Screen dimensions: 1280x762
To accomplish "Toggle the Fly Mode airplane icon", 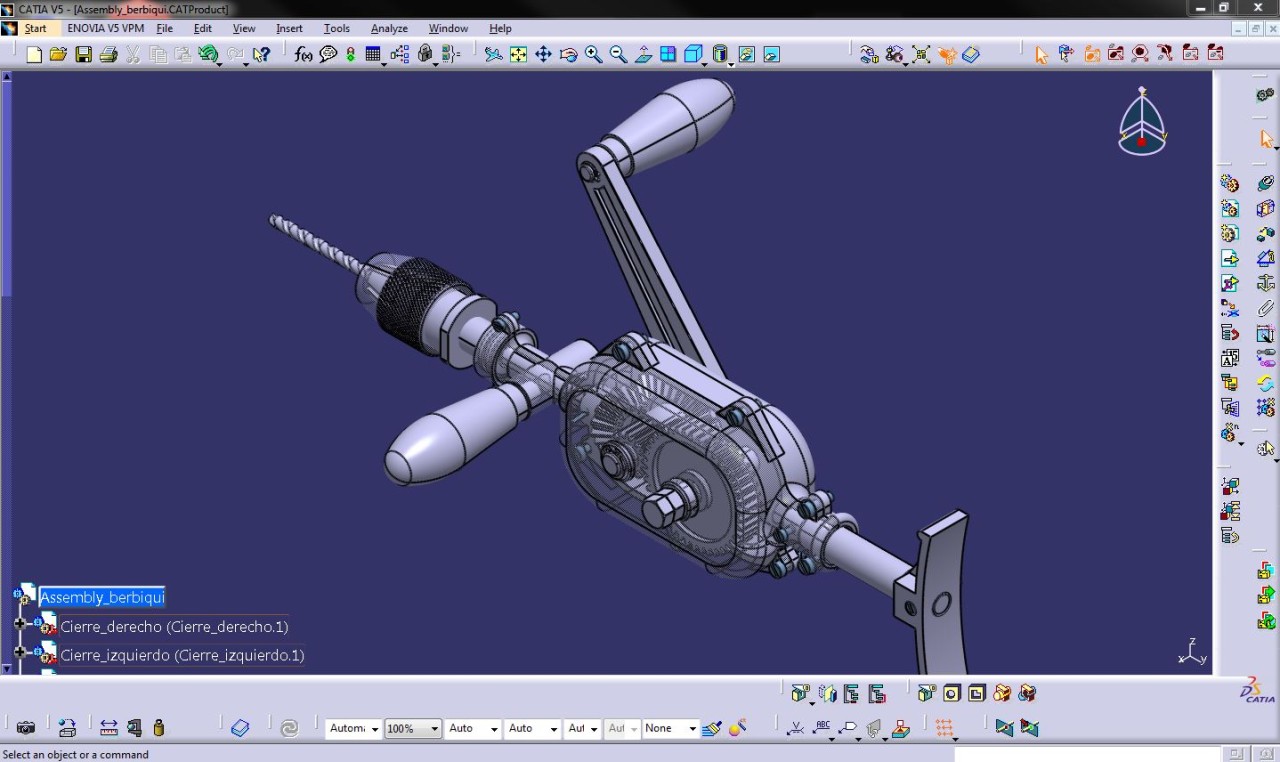I will coord(493,54).
